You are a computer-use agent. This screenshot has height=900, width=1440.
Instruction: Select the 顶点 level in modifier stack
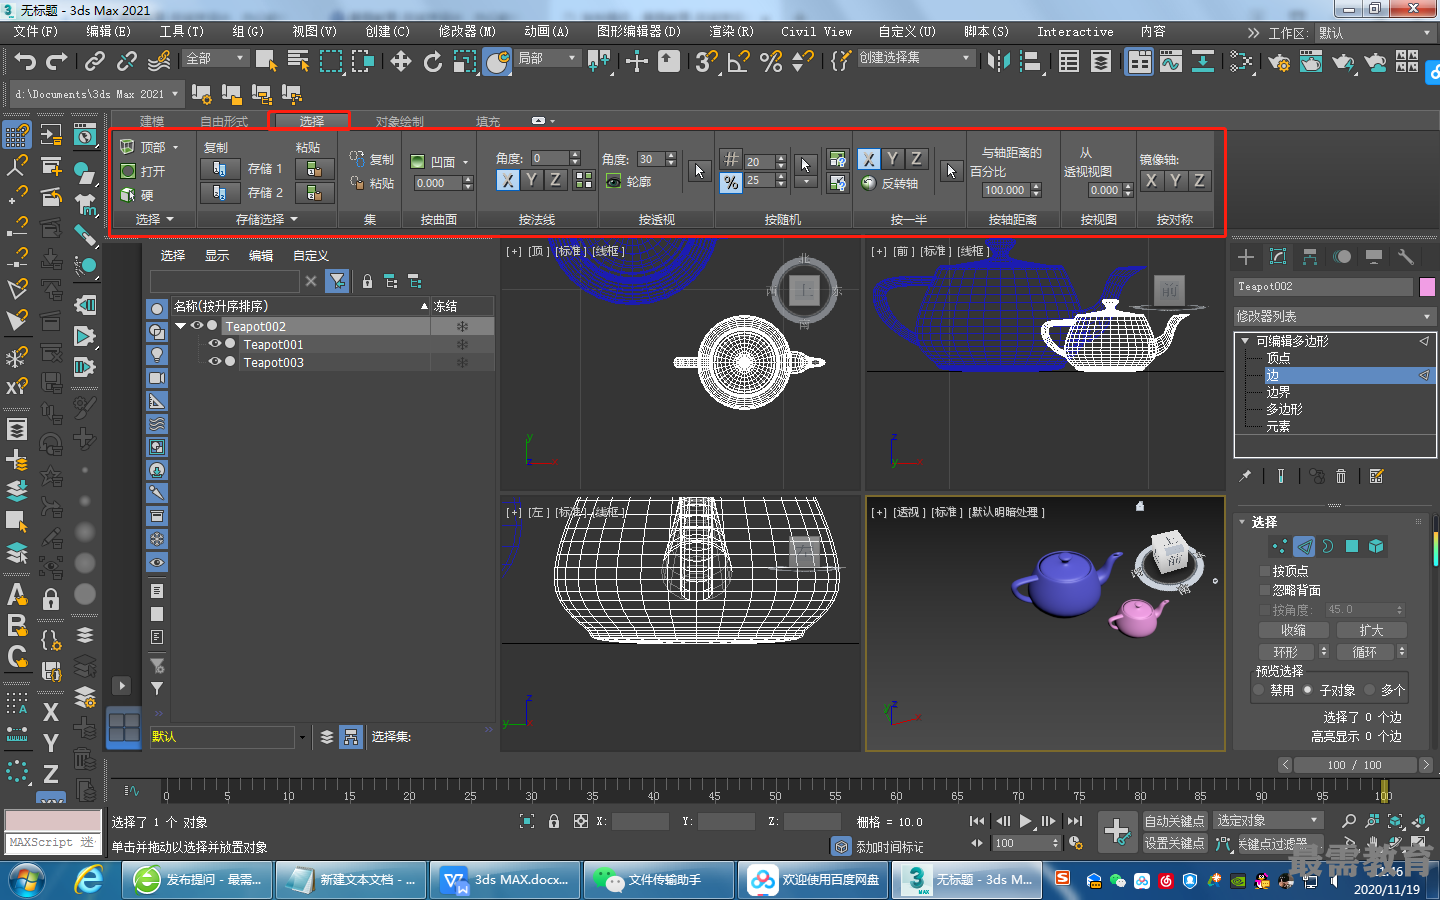(1279, 358)
